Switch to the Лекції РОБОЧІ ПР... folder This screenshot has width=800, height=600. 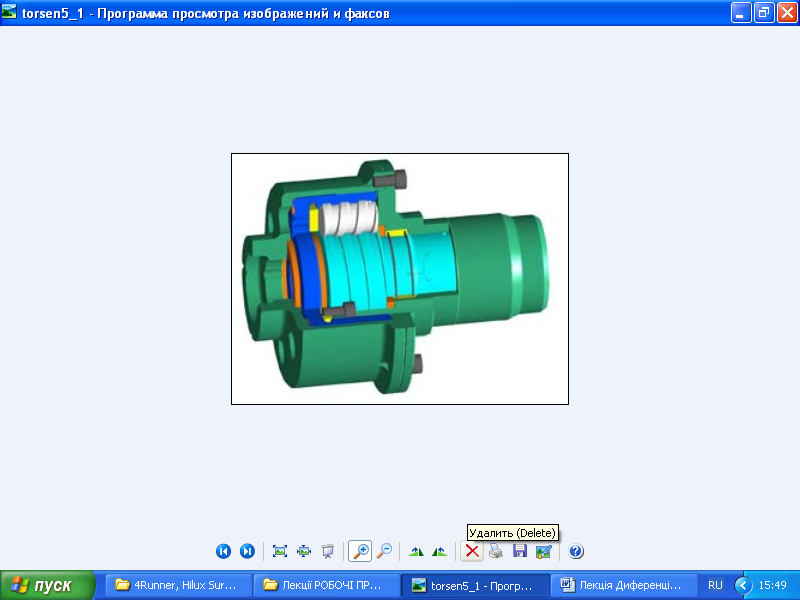coord(328,585)
